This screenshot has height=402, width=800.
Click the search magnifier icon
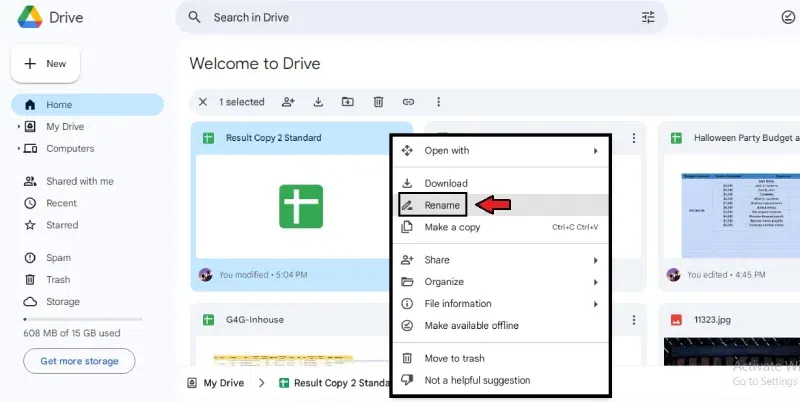click(x=194, y=17)
